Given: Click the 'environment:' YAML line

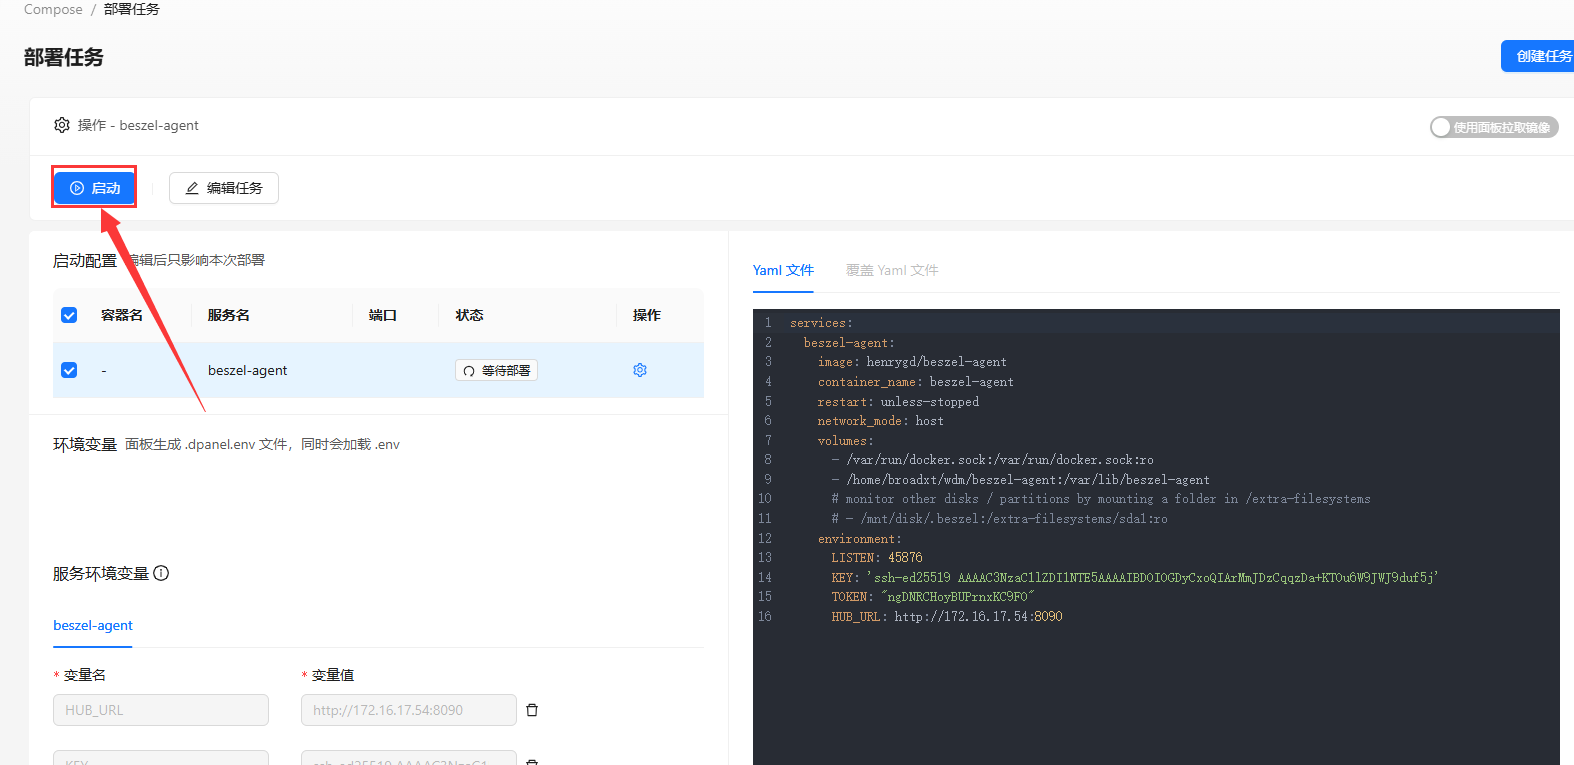Looking at the screenshot, I should (x=860, y=539).
